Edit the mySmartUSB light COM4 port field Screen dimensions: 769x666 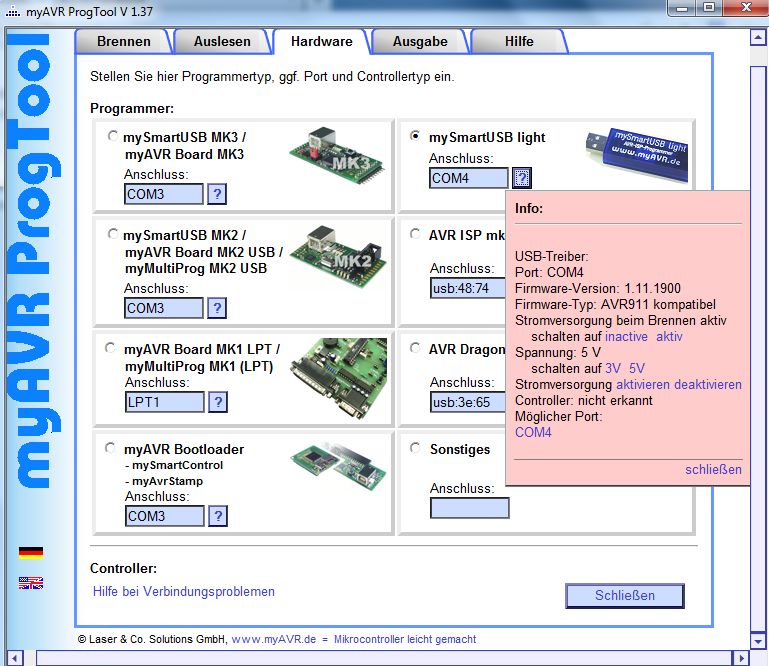tap(468, 178)
